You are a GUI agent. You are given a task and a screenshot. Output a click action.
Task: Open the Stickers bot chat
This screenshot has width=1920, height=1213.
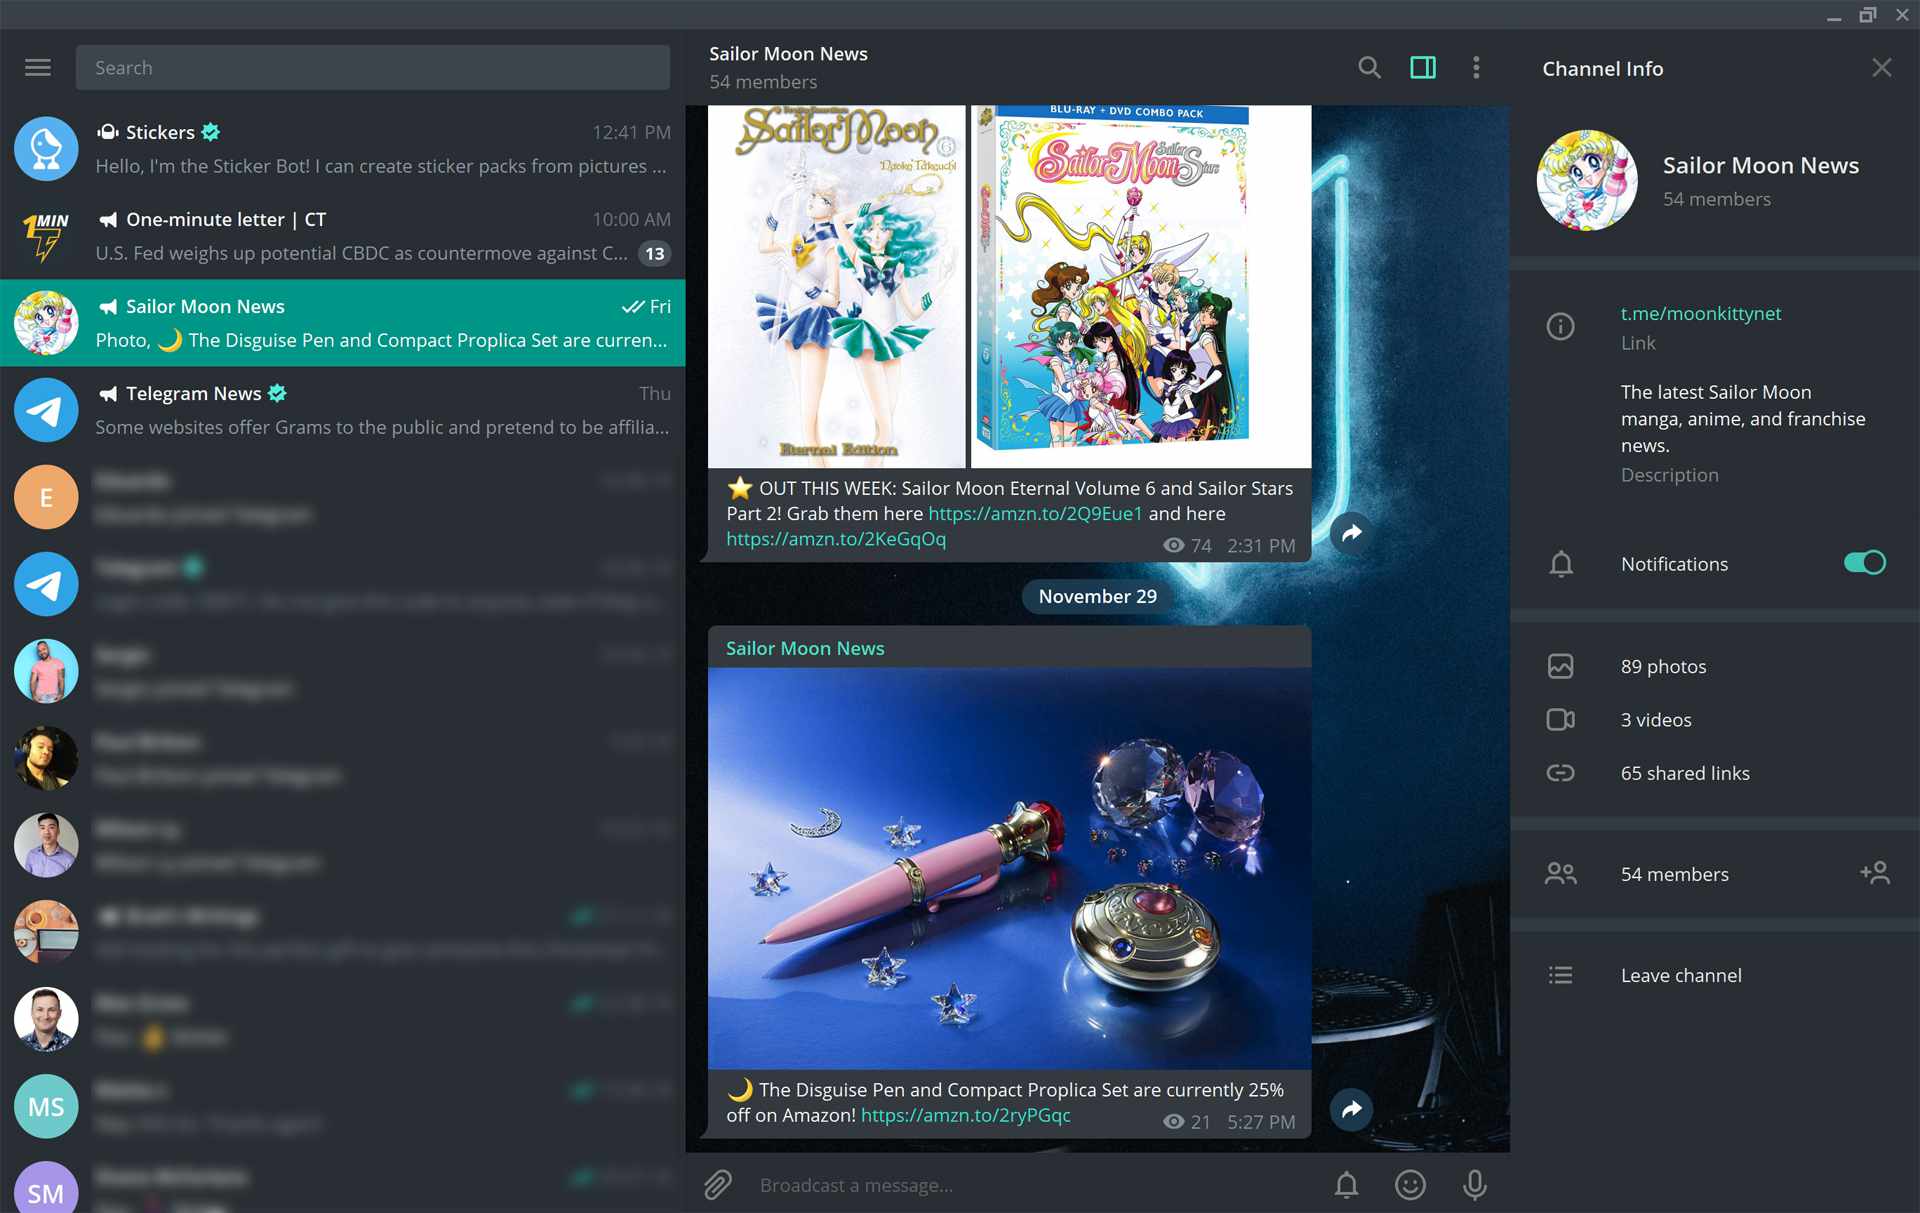(x=342, y=149)
